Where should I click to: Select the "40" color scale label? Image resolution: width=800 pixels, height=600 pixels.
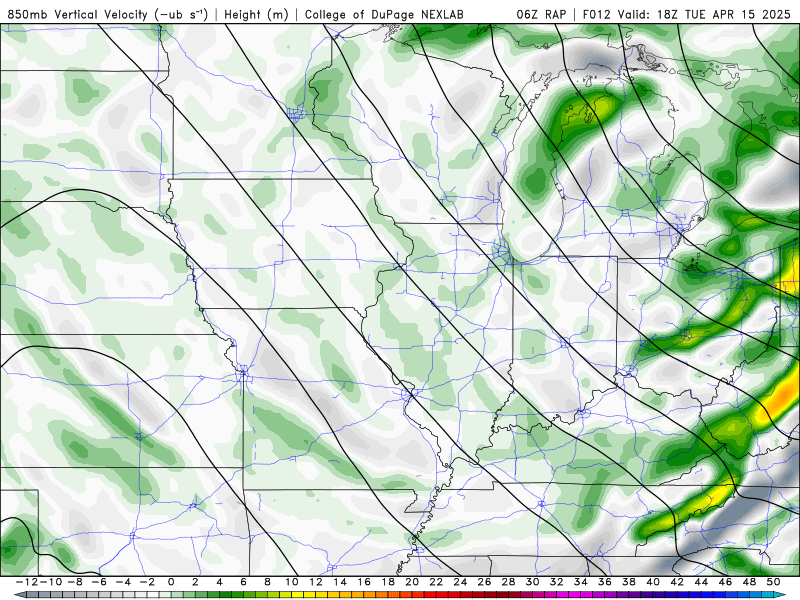pyautogui.click(x=653, y=582)
